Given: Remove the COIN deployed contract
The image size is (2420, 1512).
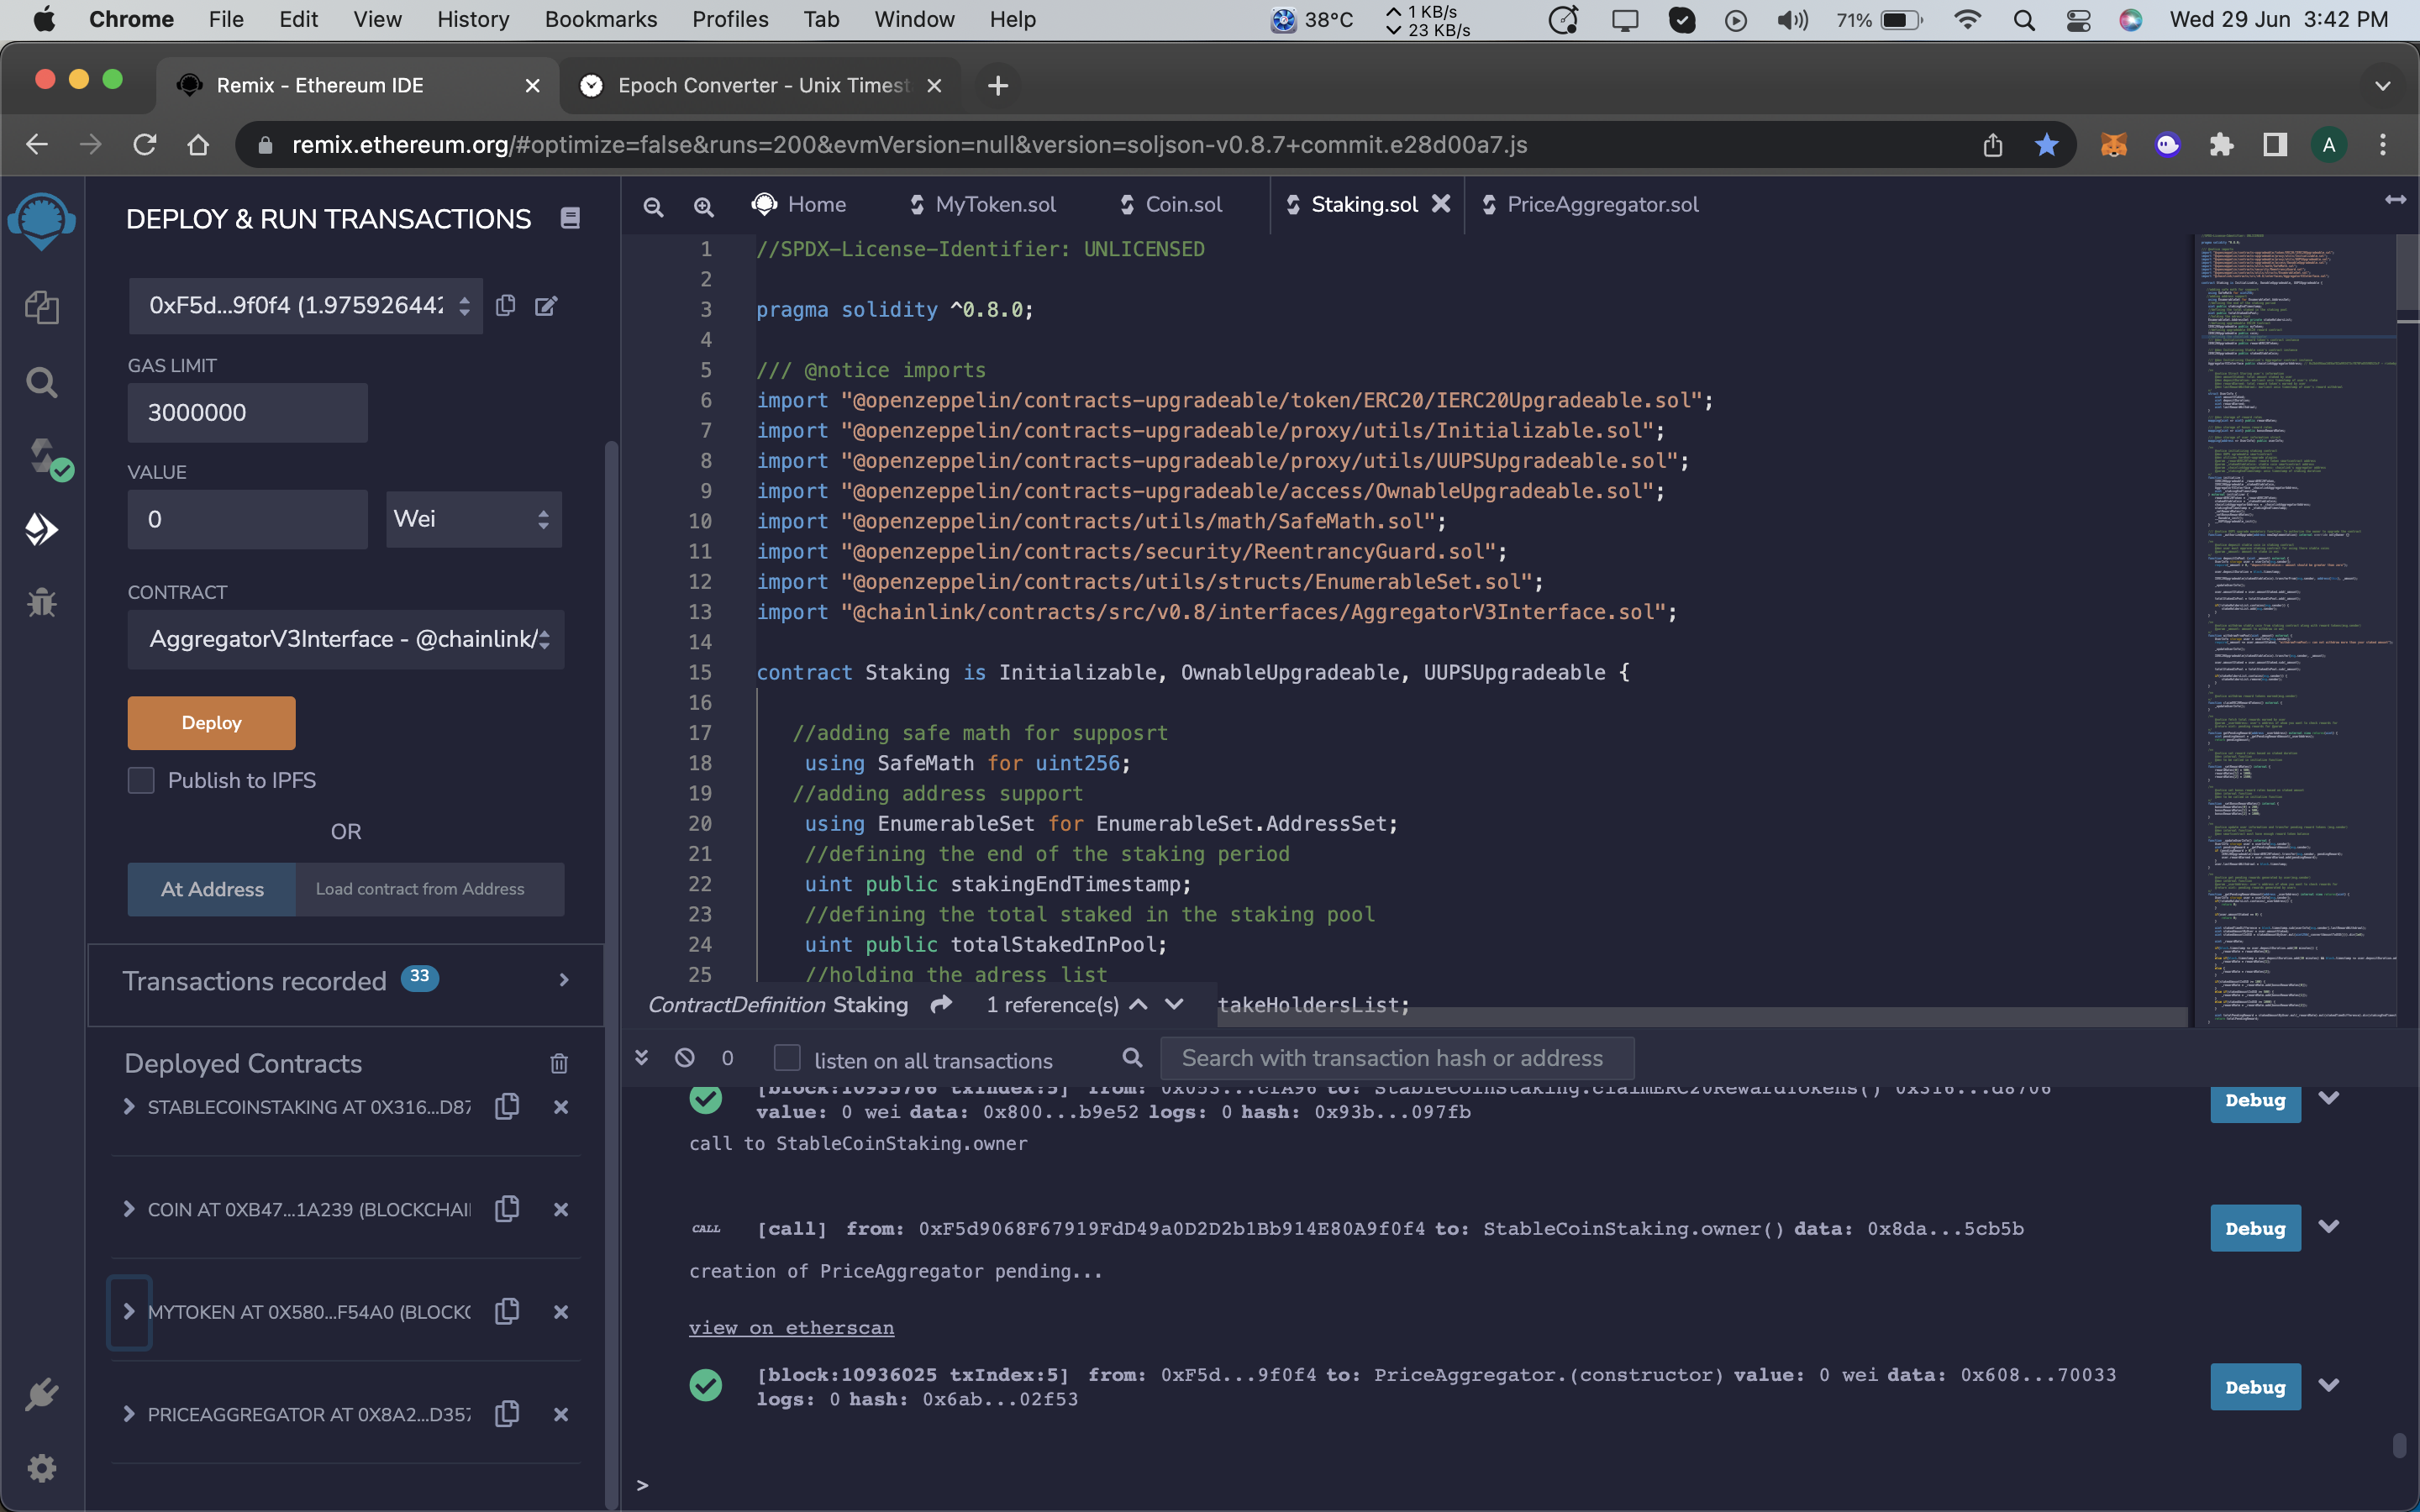Looking at the screenshot, I should [561, 1210].
